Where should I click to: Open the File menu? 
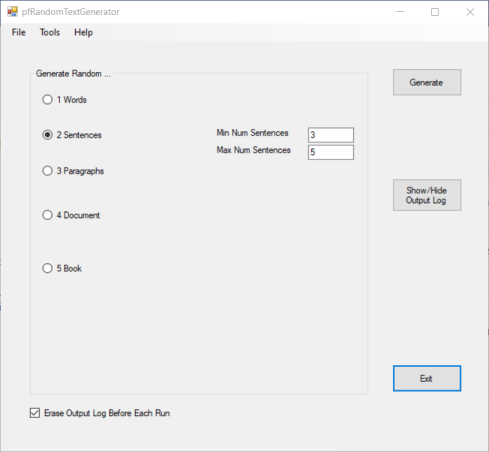click(19, 32)
